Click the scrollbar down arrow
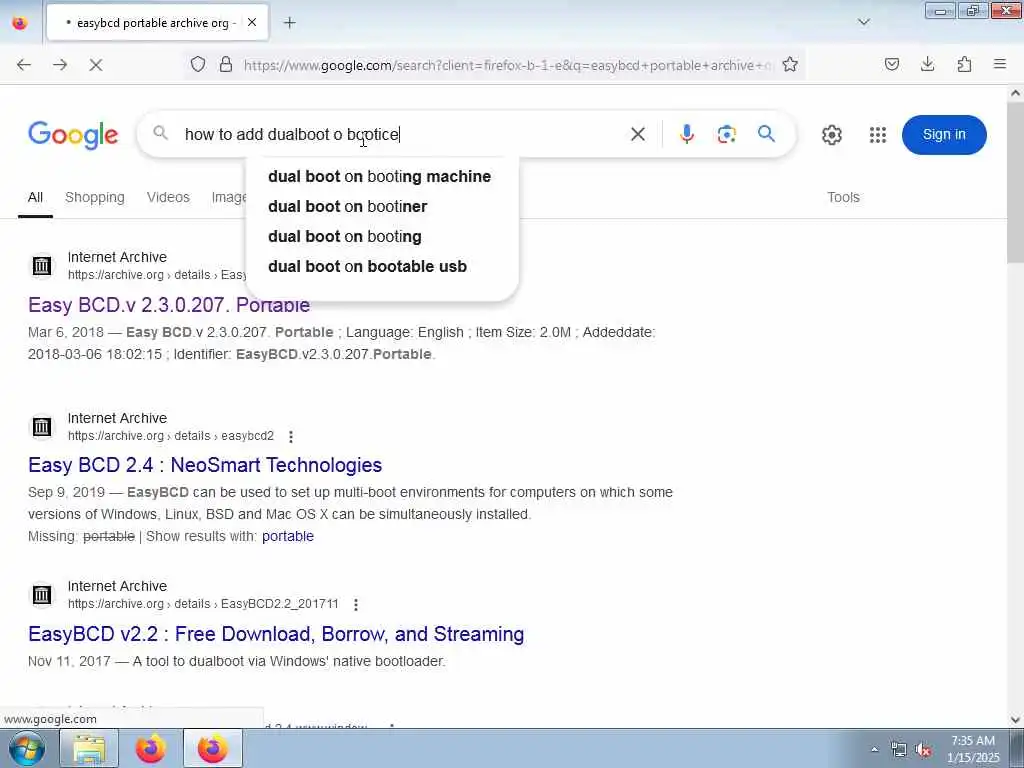The height and width of the screenshot is (768, 1024). coord(1015,720)
